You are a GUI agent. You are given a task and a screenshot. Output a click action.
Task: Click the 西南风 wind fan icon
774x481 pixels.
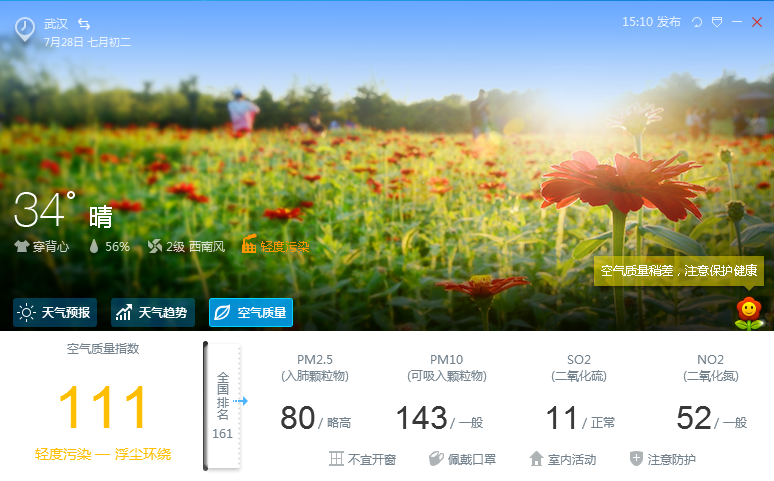pyautogui.click(x=154, y=246)
